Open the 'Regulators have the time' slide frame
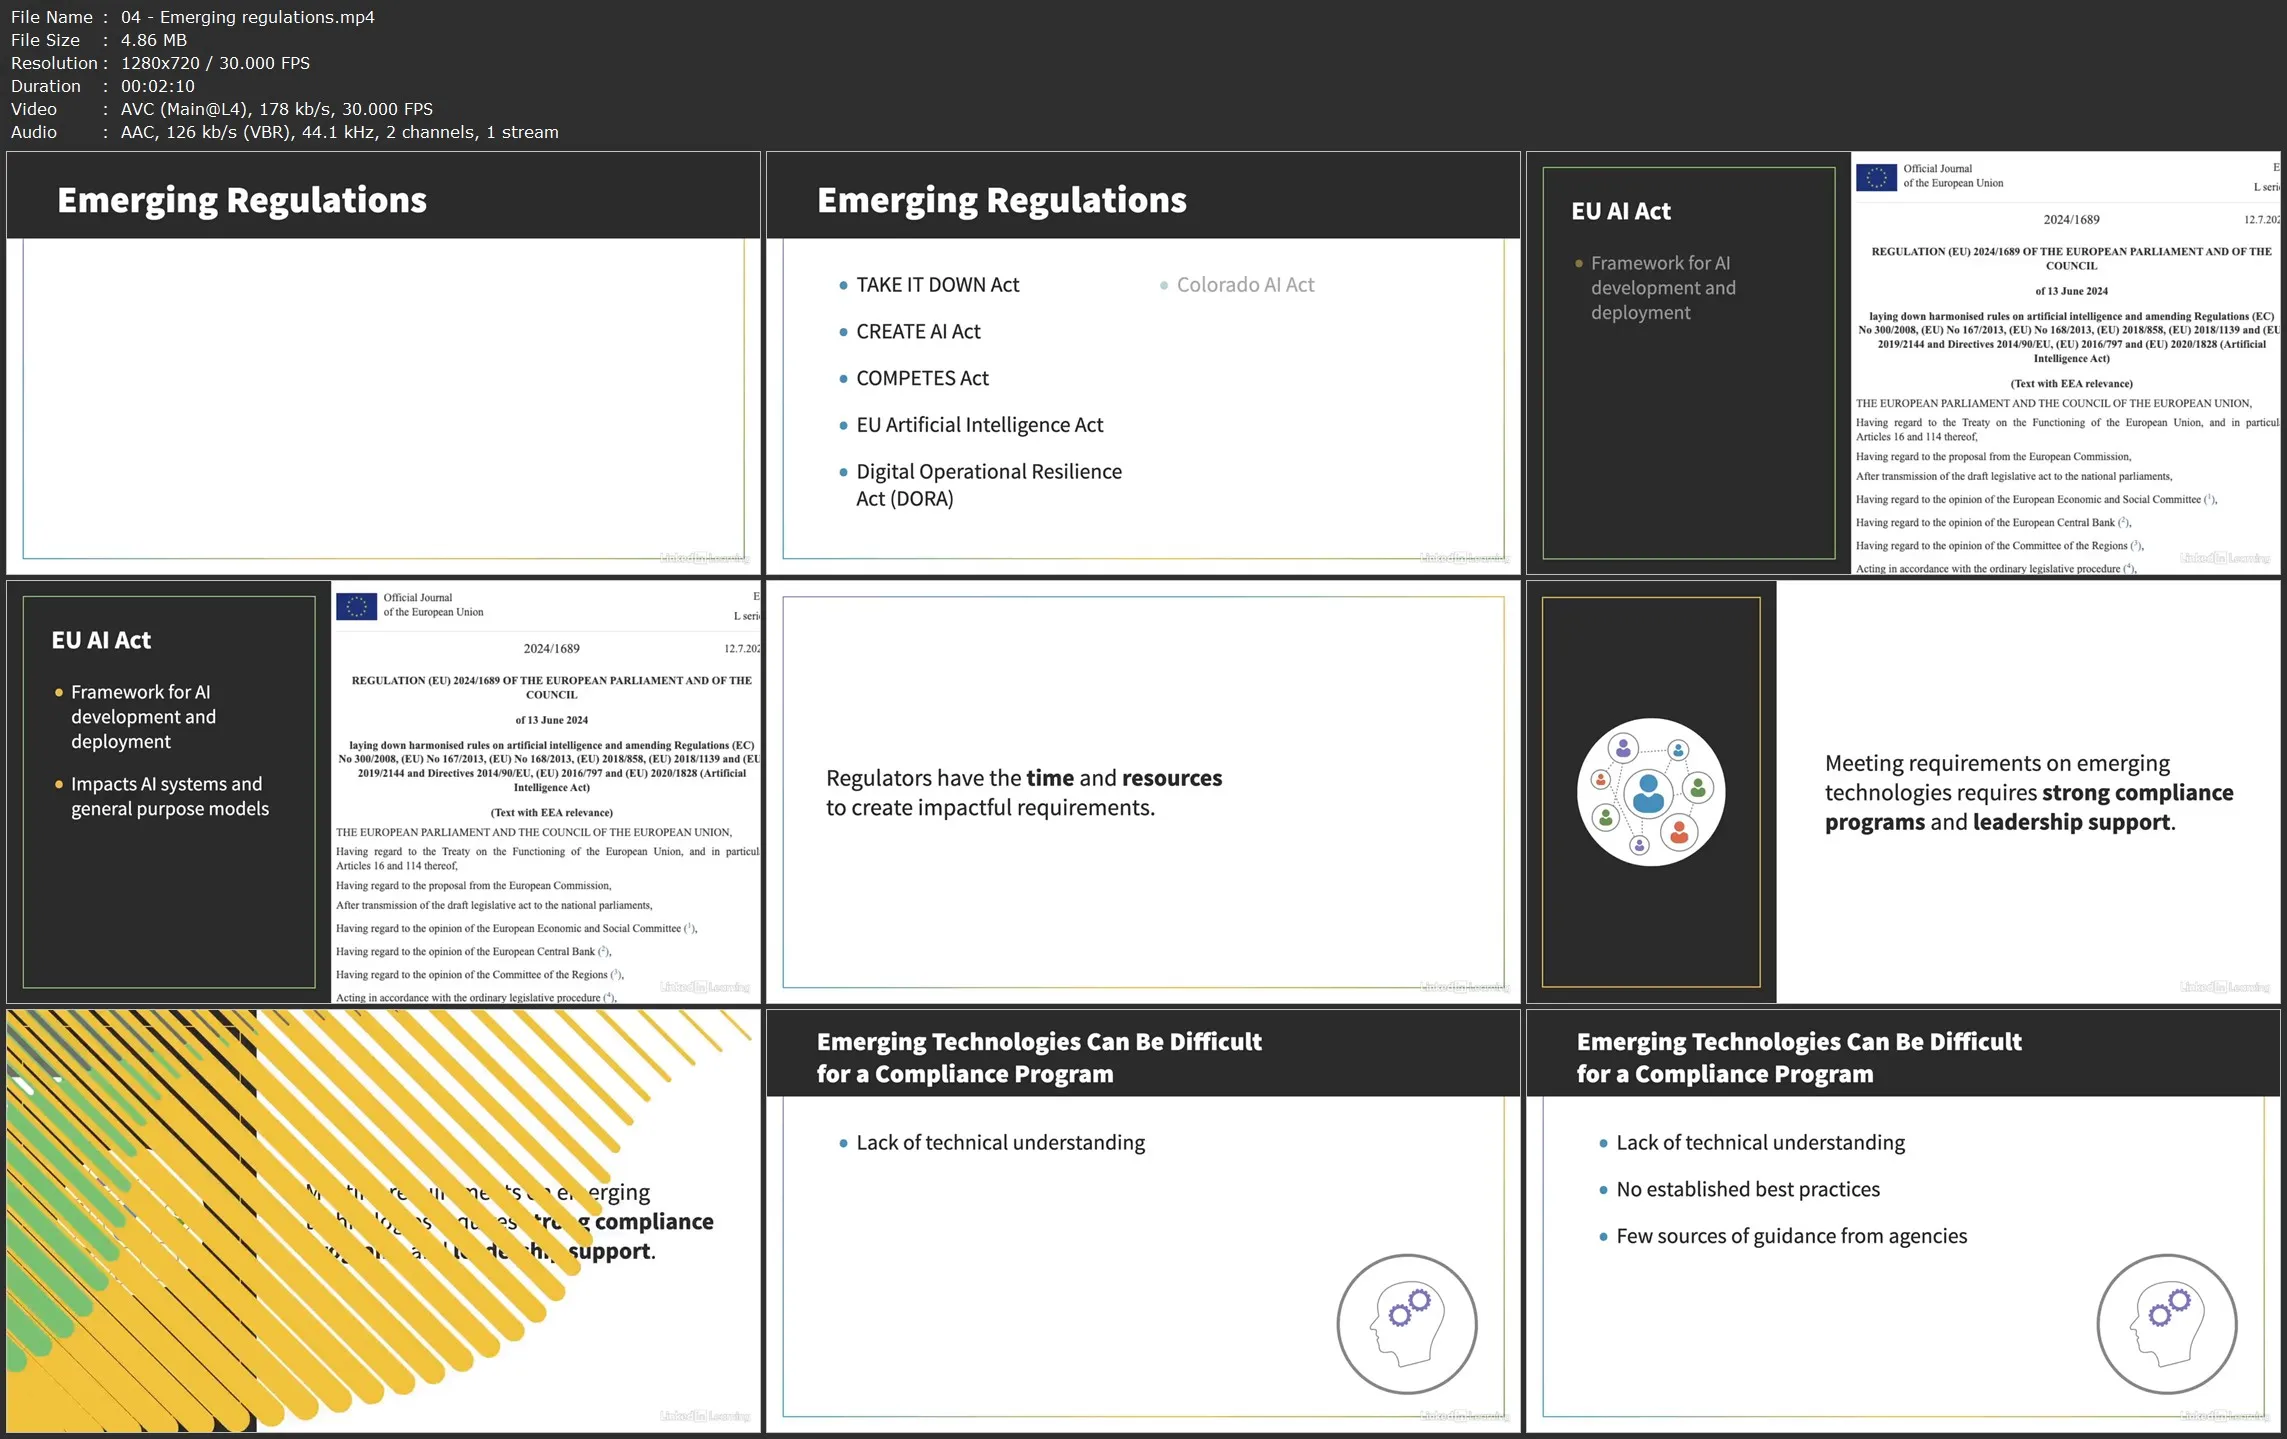Viewport: 2287px width, 1439px height. click(x=1143, y=792)
